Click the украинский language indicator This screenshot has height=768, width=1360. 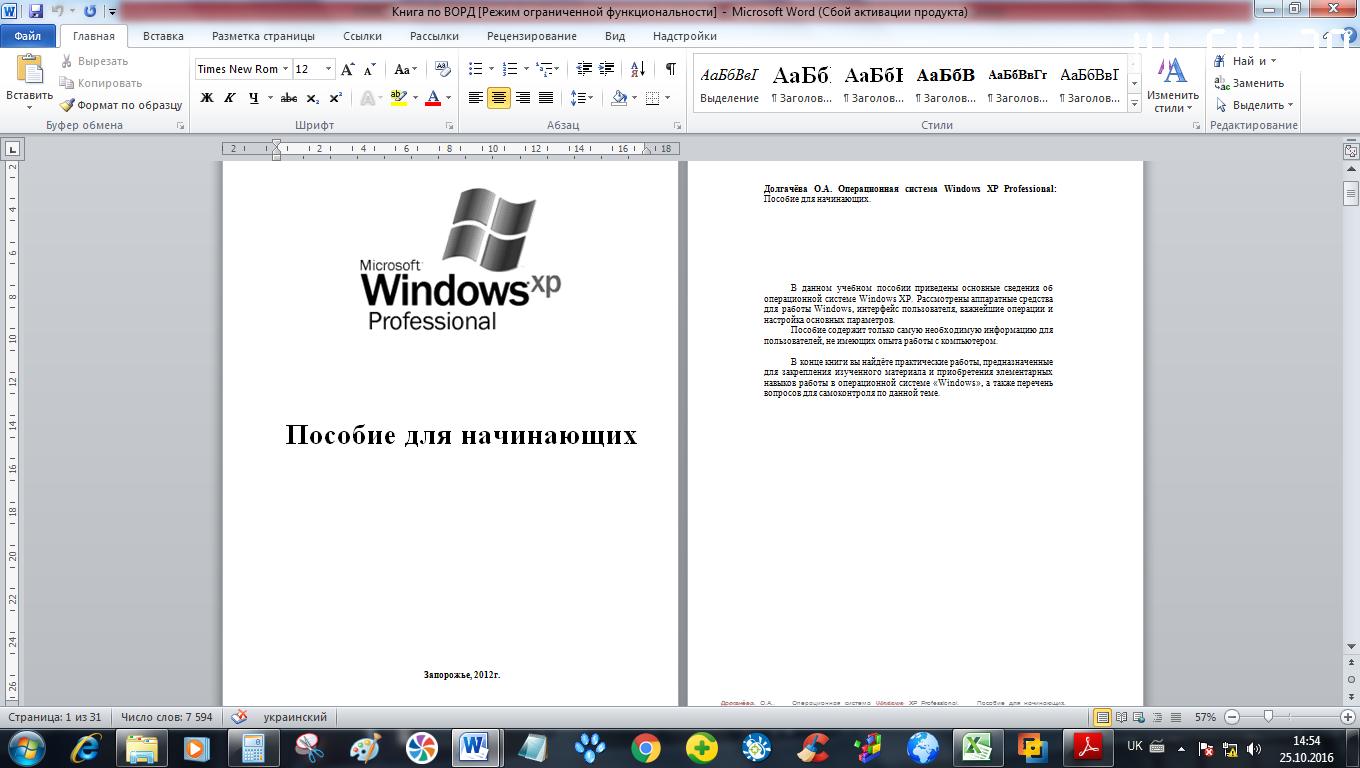click(x=295, y=717)
